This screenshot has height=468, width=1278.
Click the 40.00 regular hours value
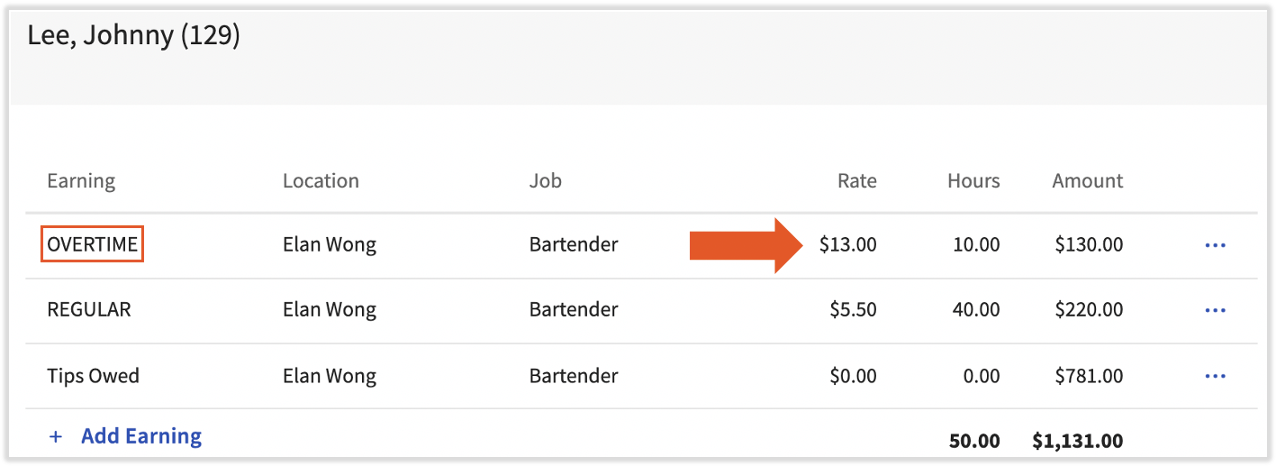click(x=976, y=310)
